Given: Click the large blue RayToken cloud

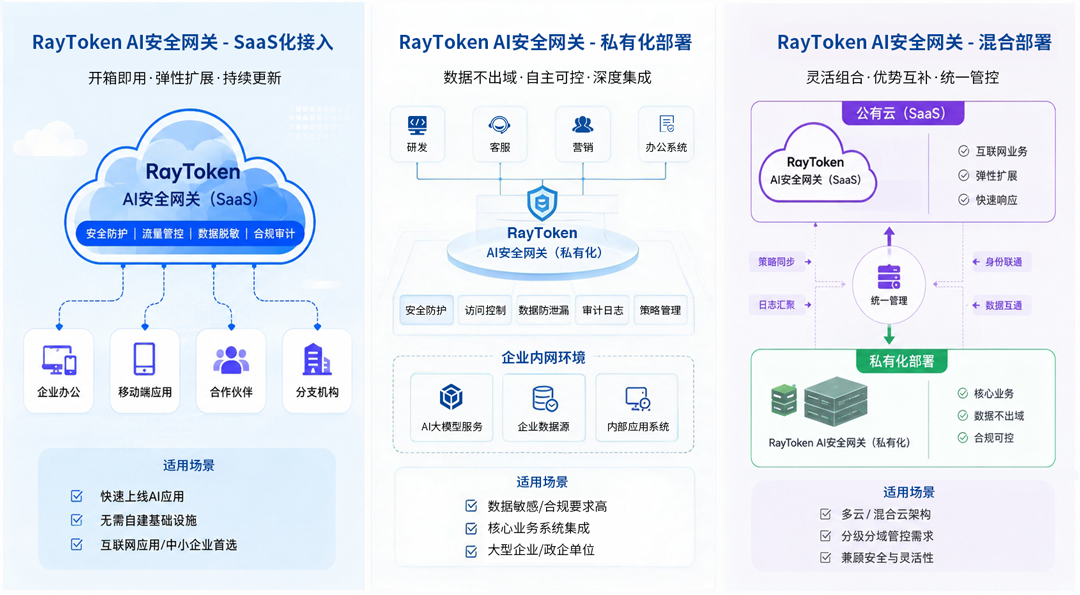Looking at the screenshot, I should pos(189,187).
